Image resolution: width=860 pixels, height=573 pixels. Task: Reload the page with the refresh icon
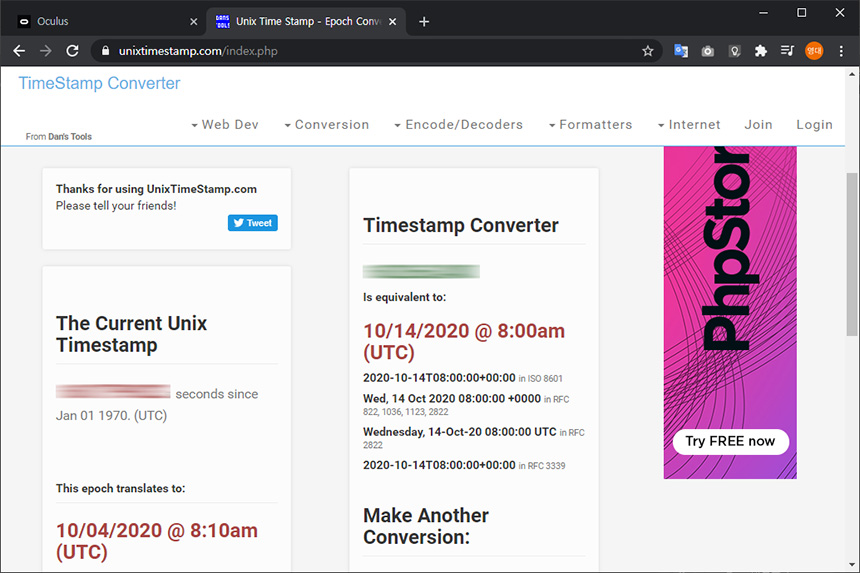pos(72,51)
